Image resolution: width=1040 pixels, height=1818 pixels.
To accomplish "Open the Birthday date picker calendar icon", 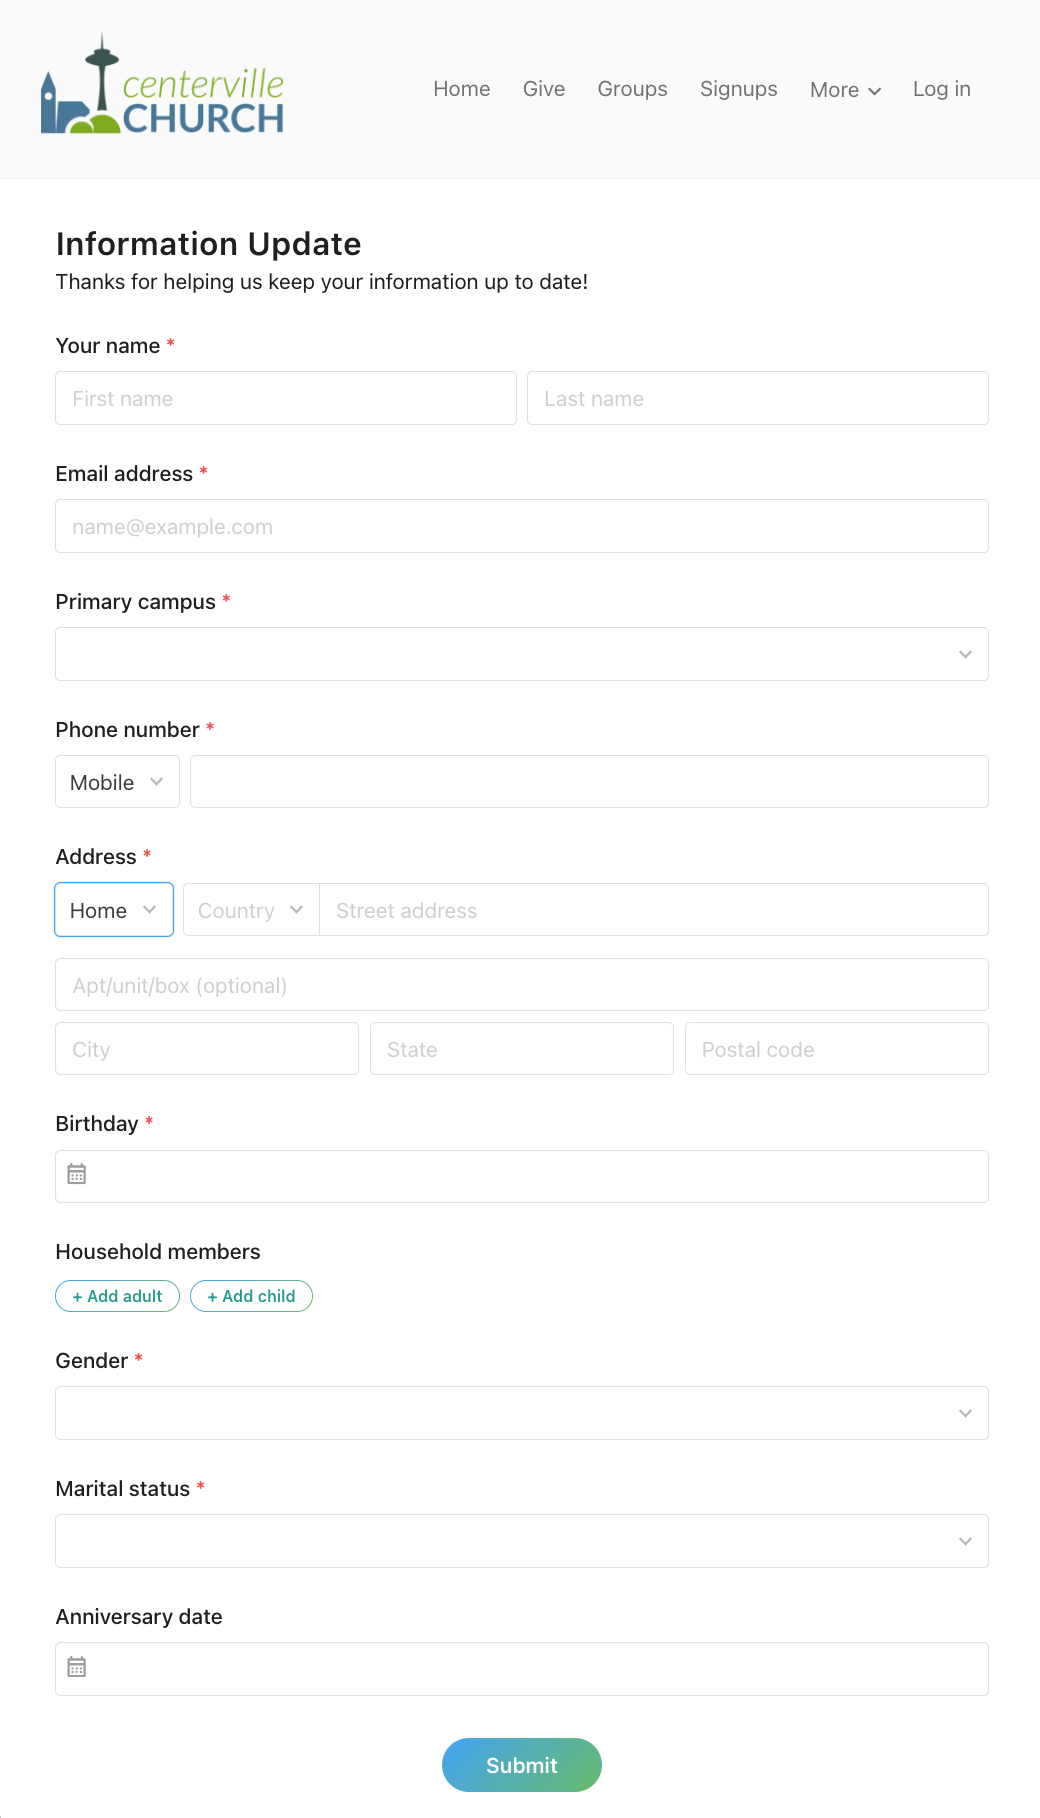I will pos(78,1175).
